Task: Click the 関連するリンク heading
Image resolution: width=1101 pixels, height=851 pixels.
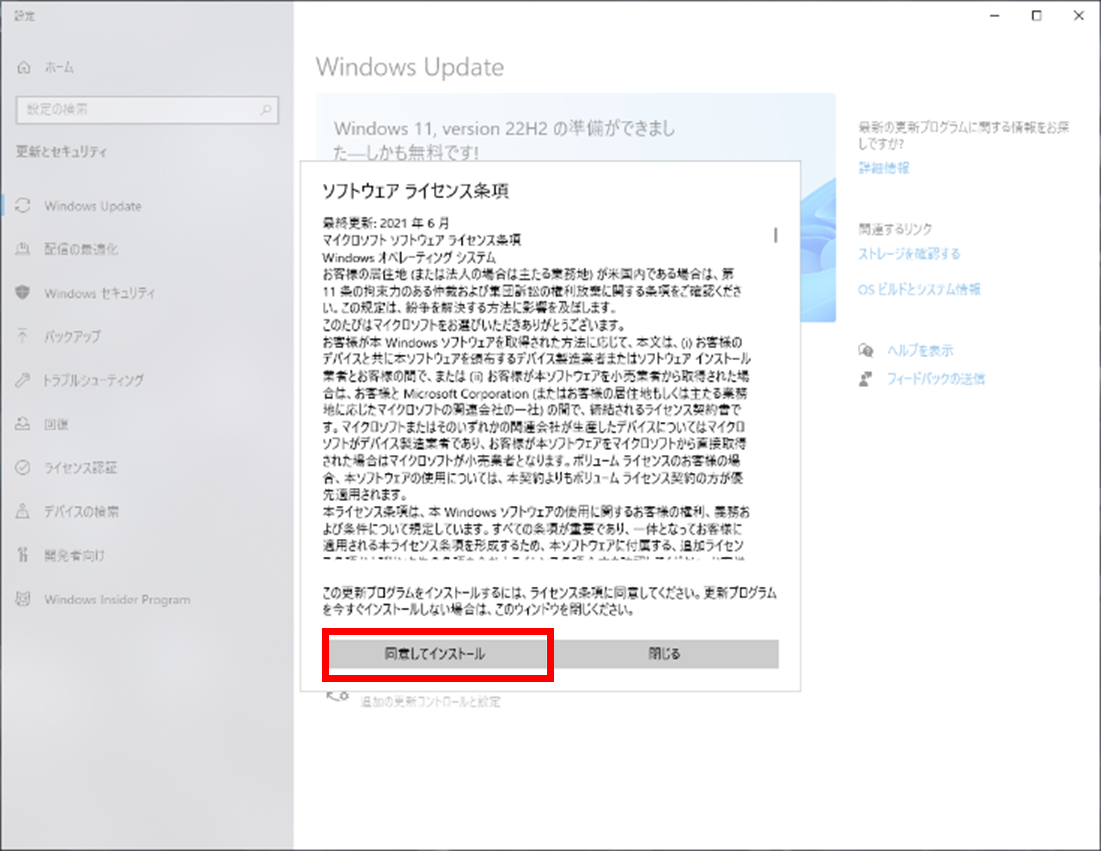Action: [895, 229]
